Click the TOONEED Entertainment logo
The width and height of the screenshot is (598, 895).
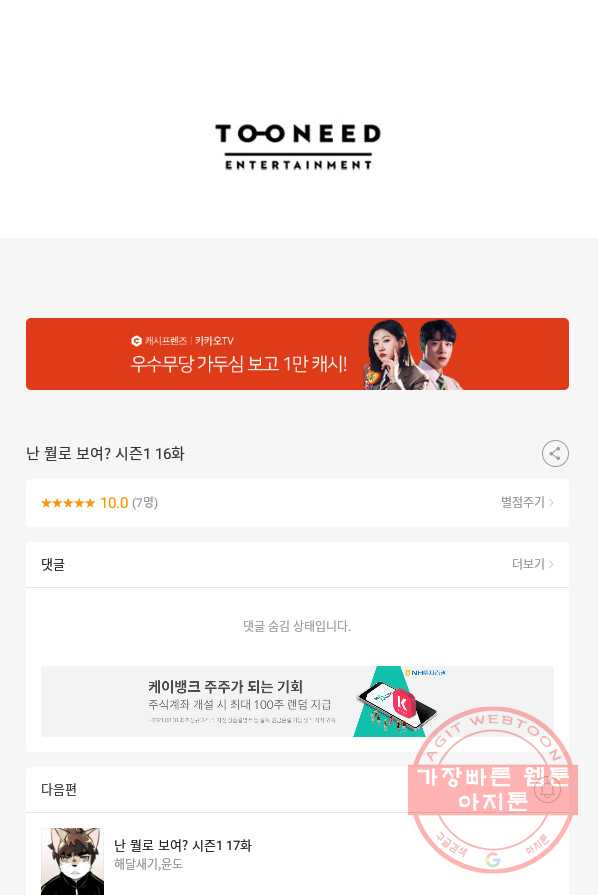pyautogui.click(x=298, y=147)
